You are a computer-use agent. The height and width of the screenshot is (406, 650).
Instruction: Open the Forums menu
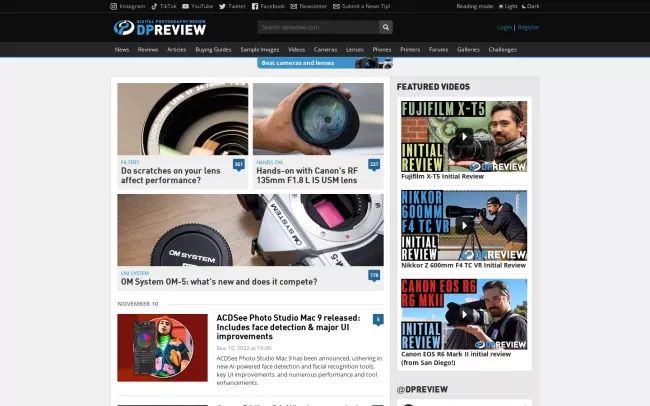pyautogui.click(x=439, y=49)
